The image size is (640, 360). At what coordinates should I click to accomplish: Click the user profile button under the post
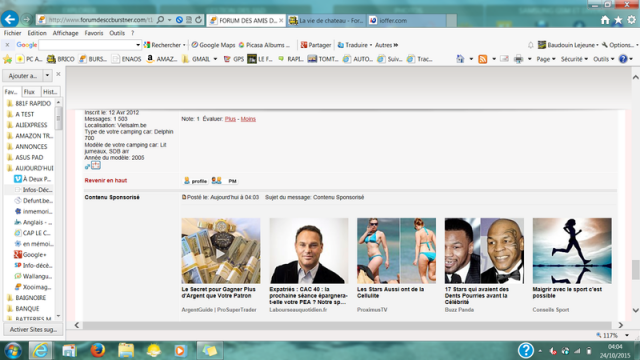tap(196, 181)
